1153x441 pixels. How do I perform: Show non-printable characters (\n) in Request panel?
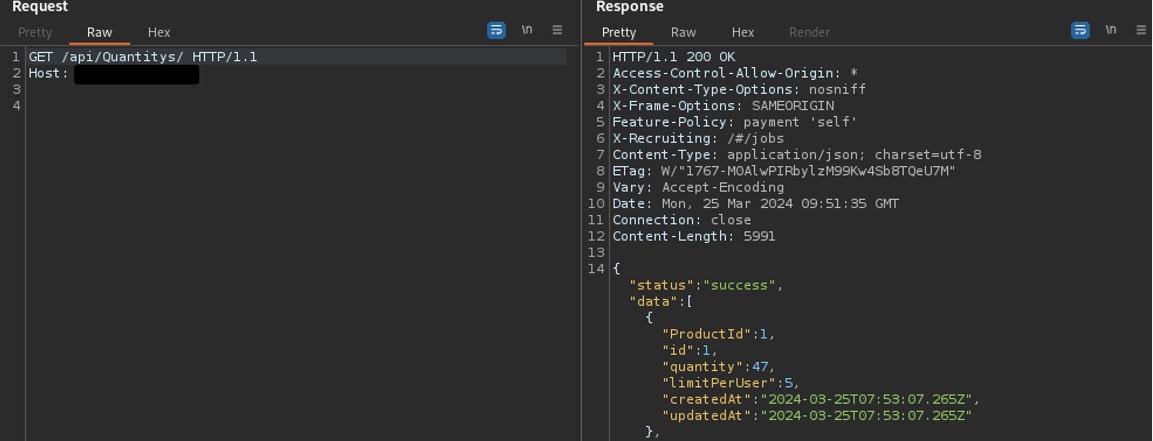click(x=527, y=31)
